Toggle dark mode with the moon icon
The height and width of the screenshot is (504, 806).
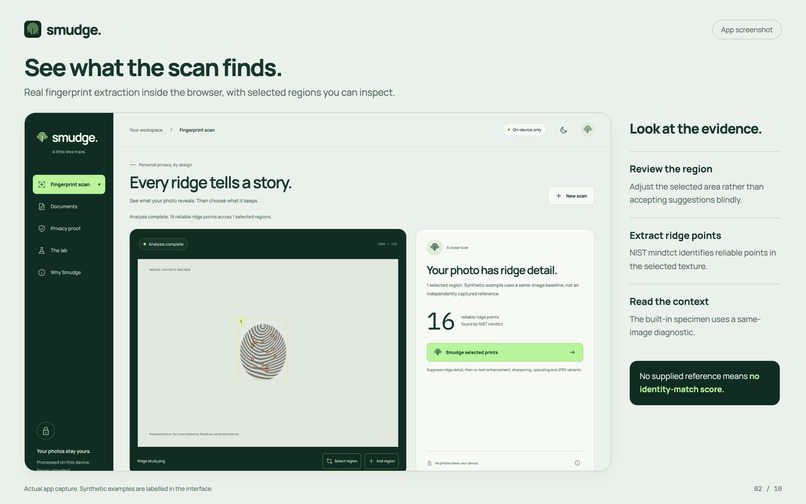coord(563,130)
